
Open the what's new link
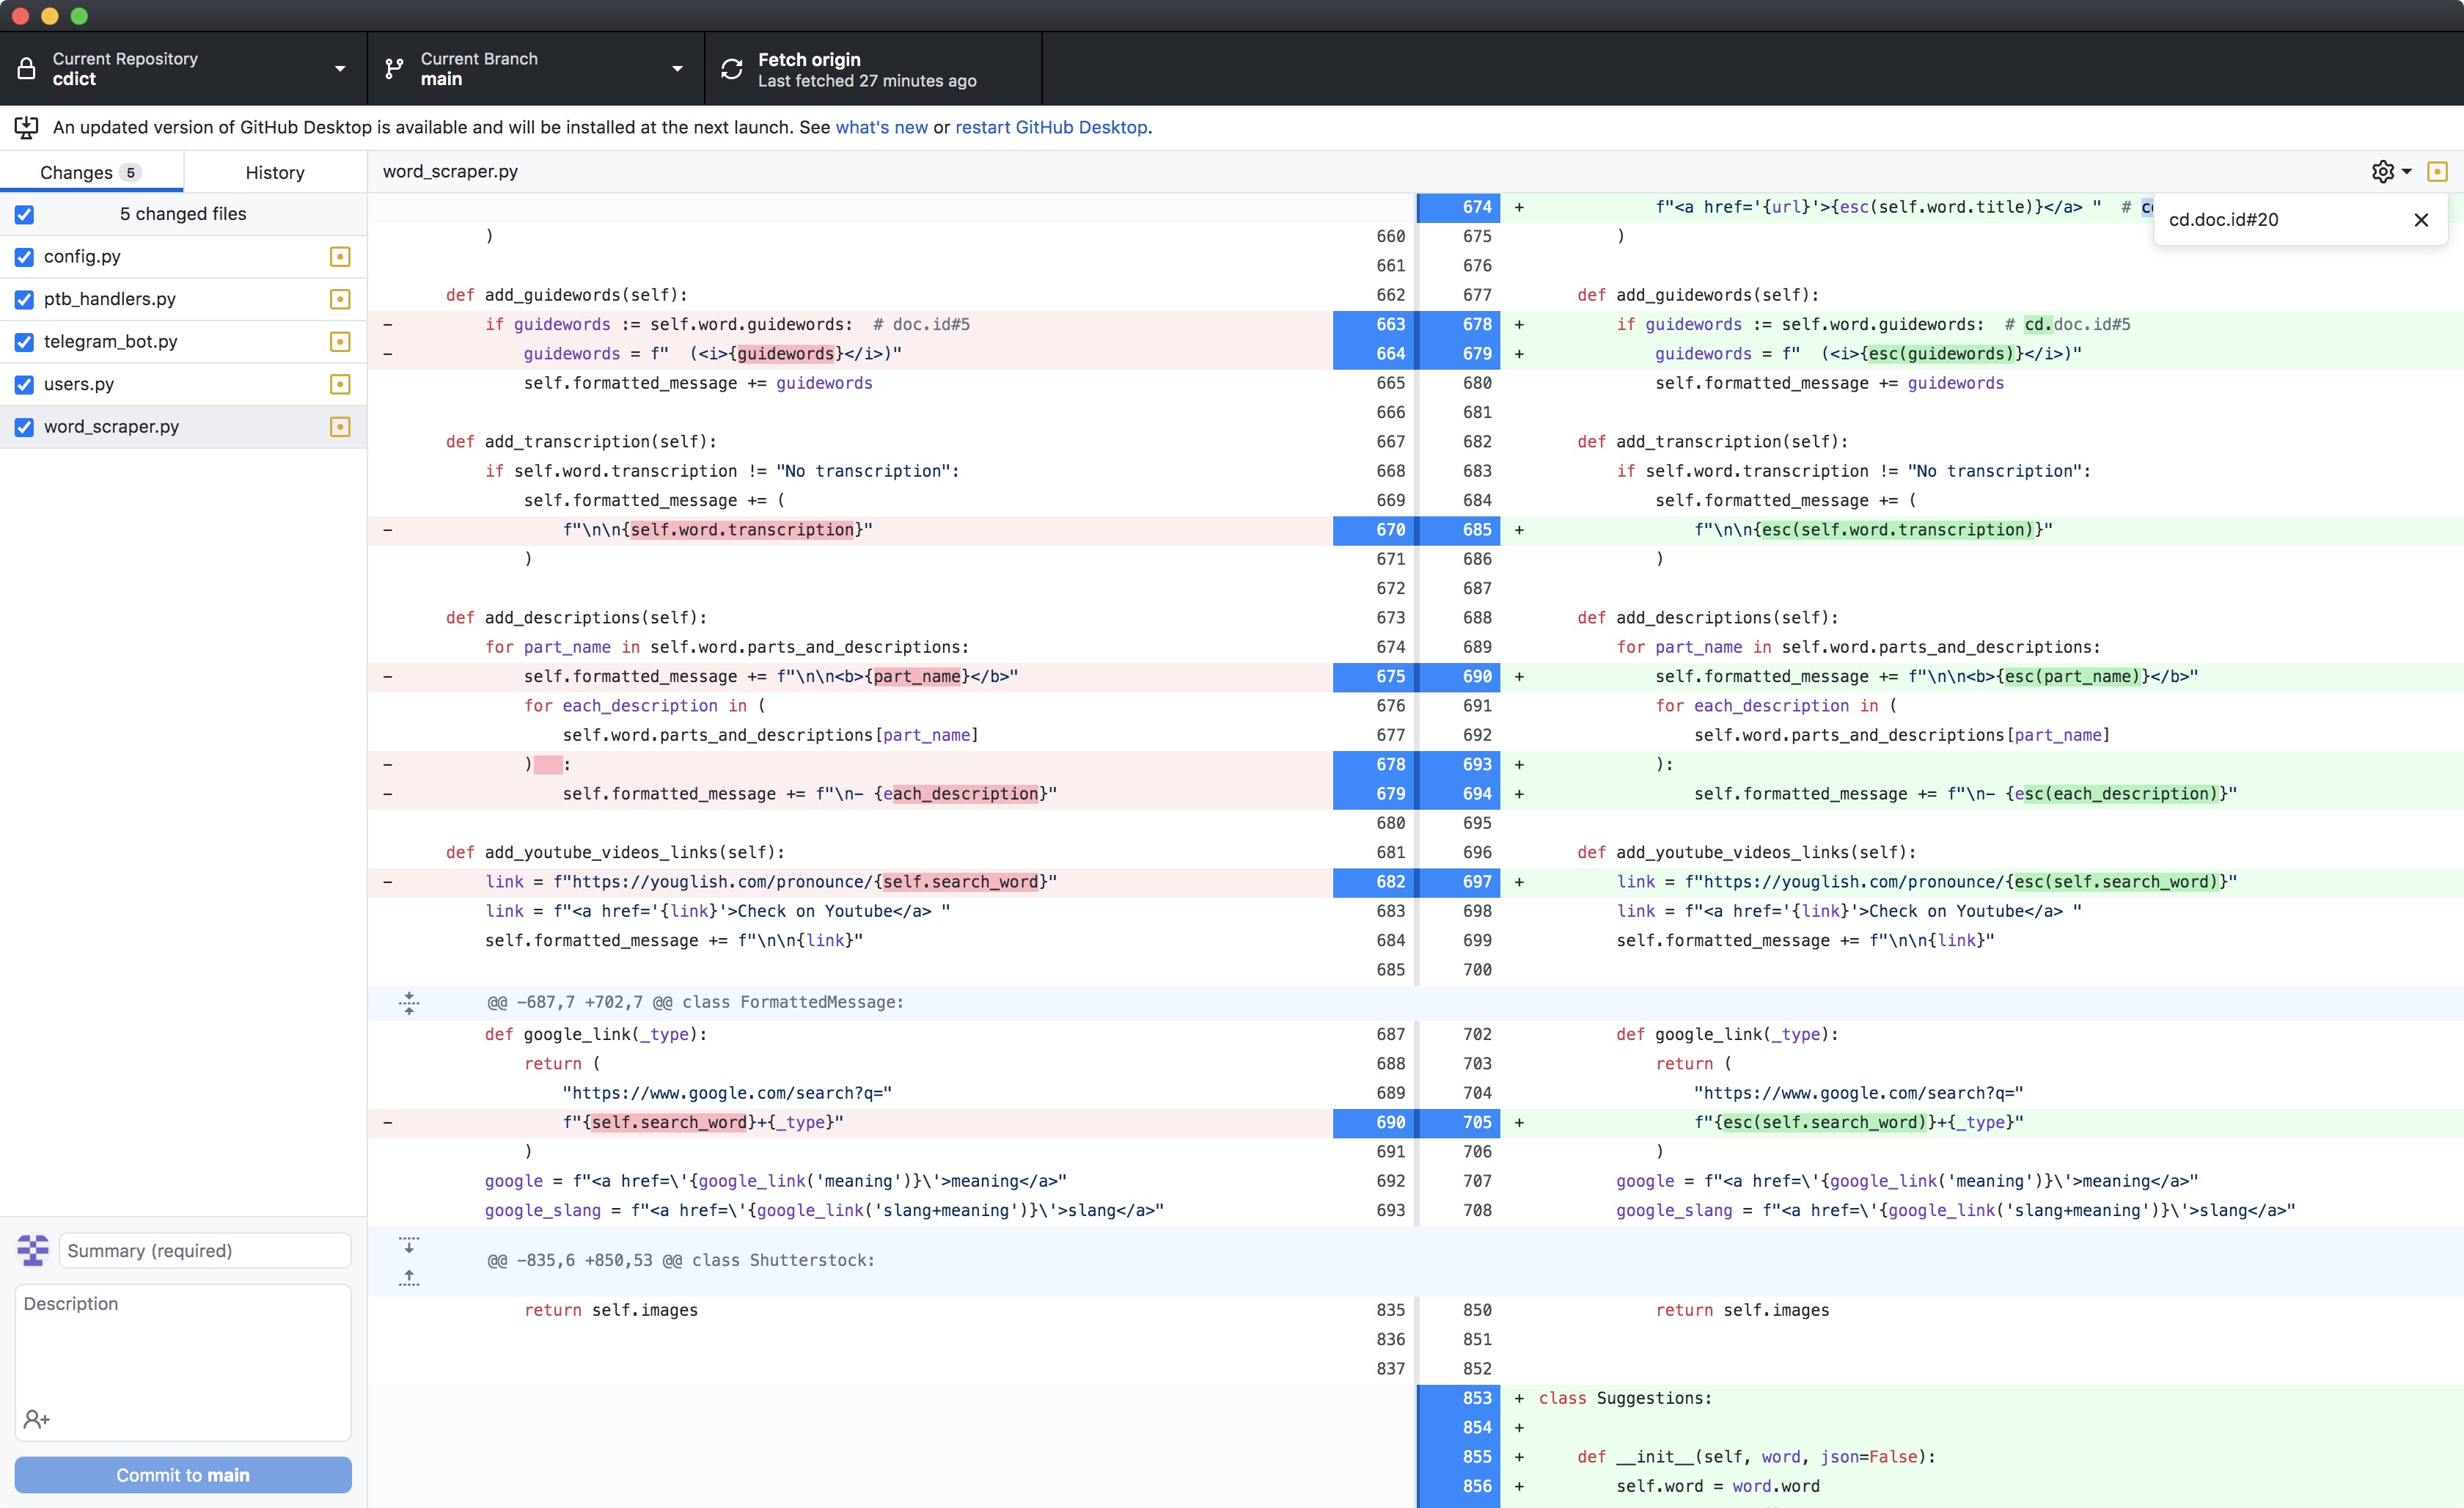click(881, 127)
